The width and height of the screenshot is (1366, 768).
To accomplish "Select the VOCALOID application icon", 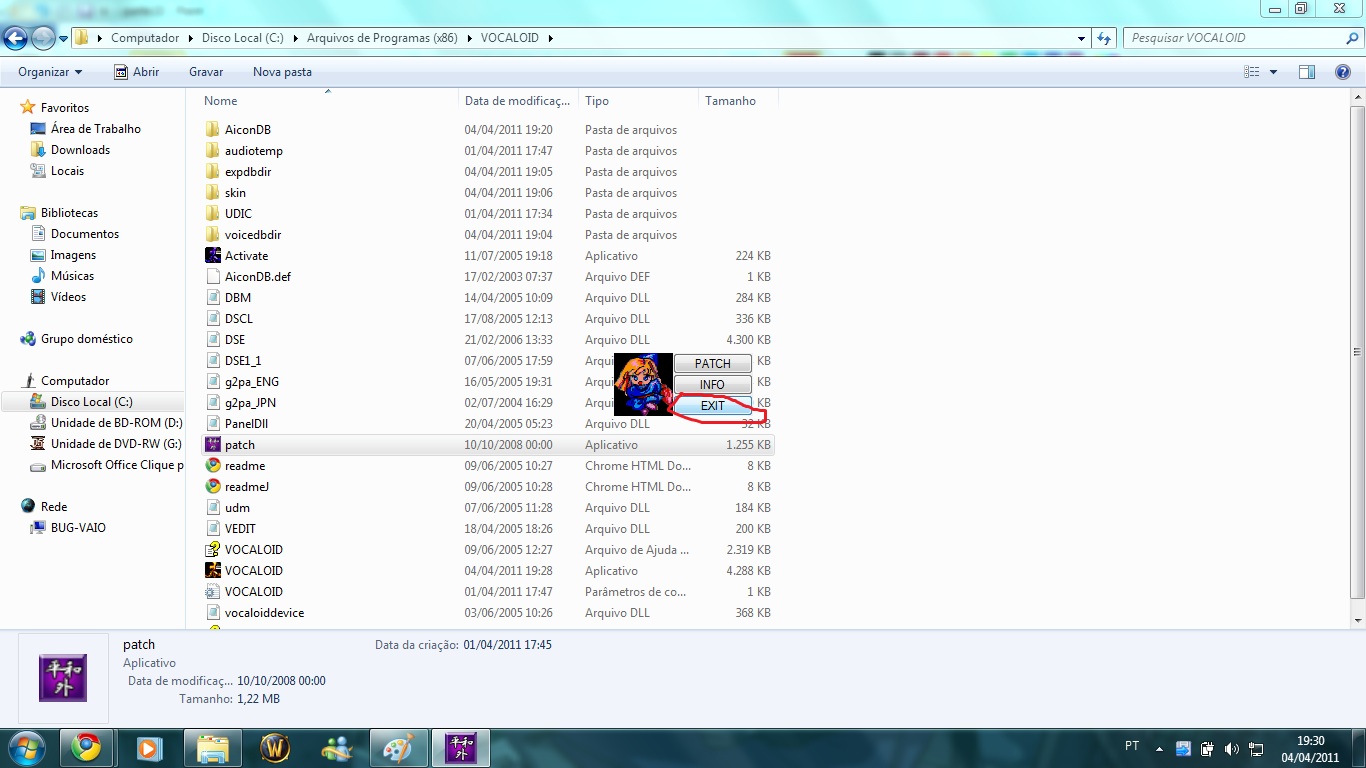I will 212,571.
